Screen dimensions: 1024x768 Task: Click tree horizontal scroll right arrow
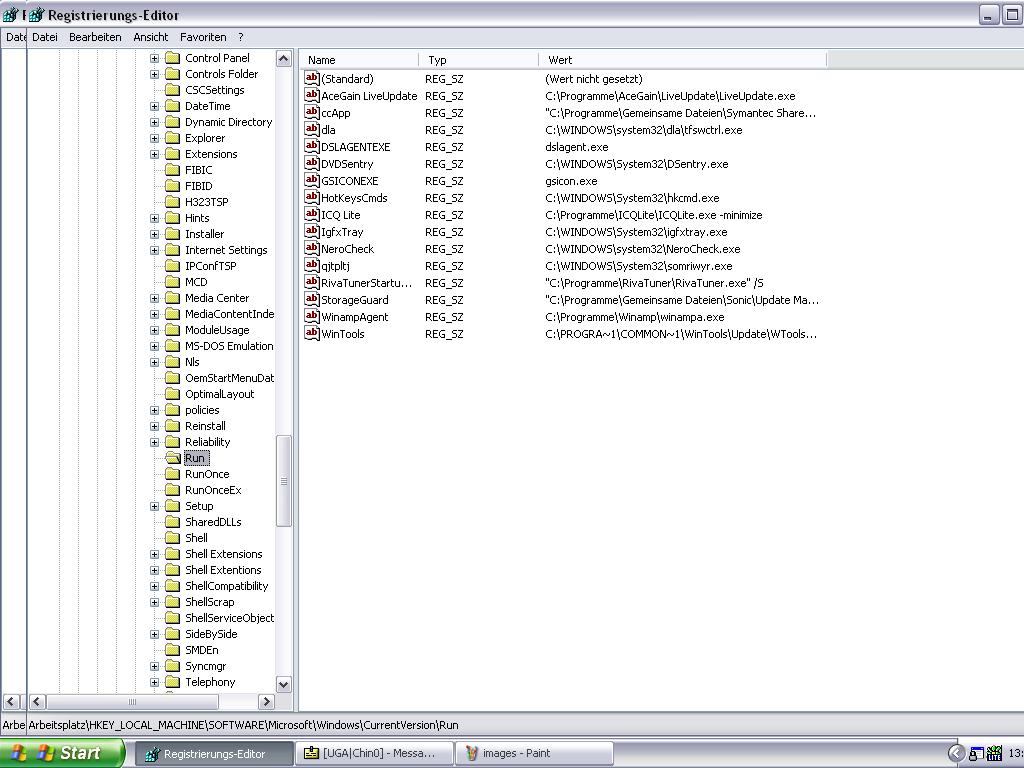tap(266, 701)
